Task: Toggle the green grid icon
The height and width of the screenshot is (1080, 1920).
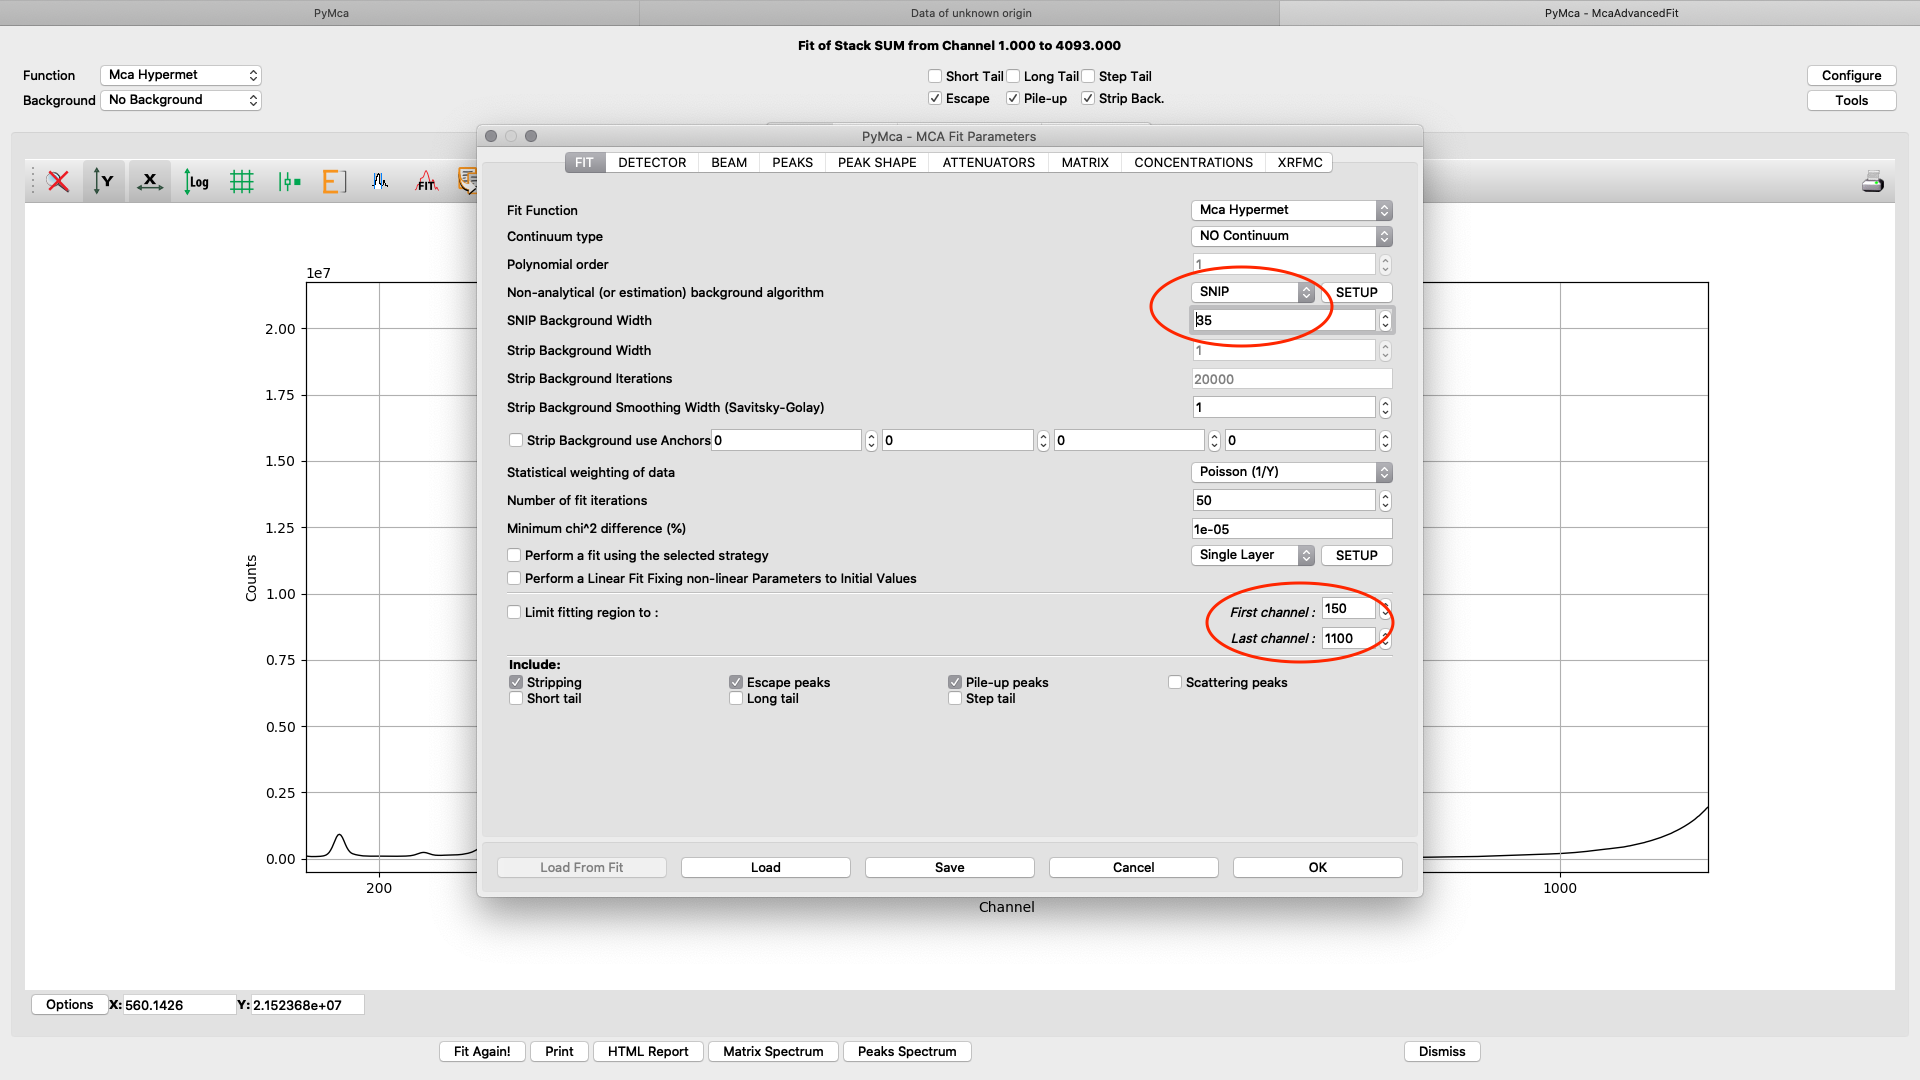Action: click(242, 181)
